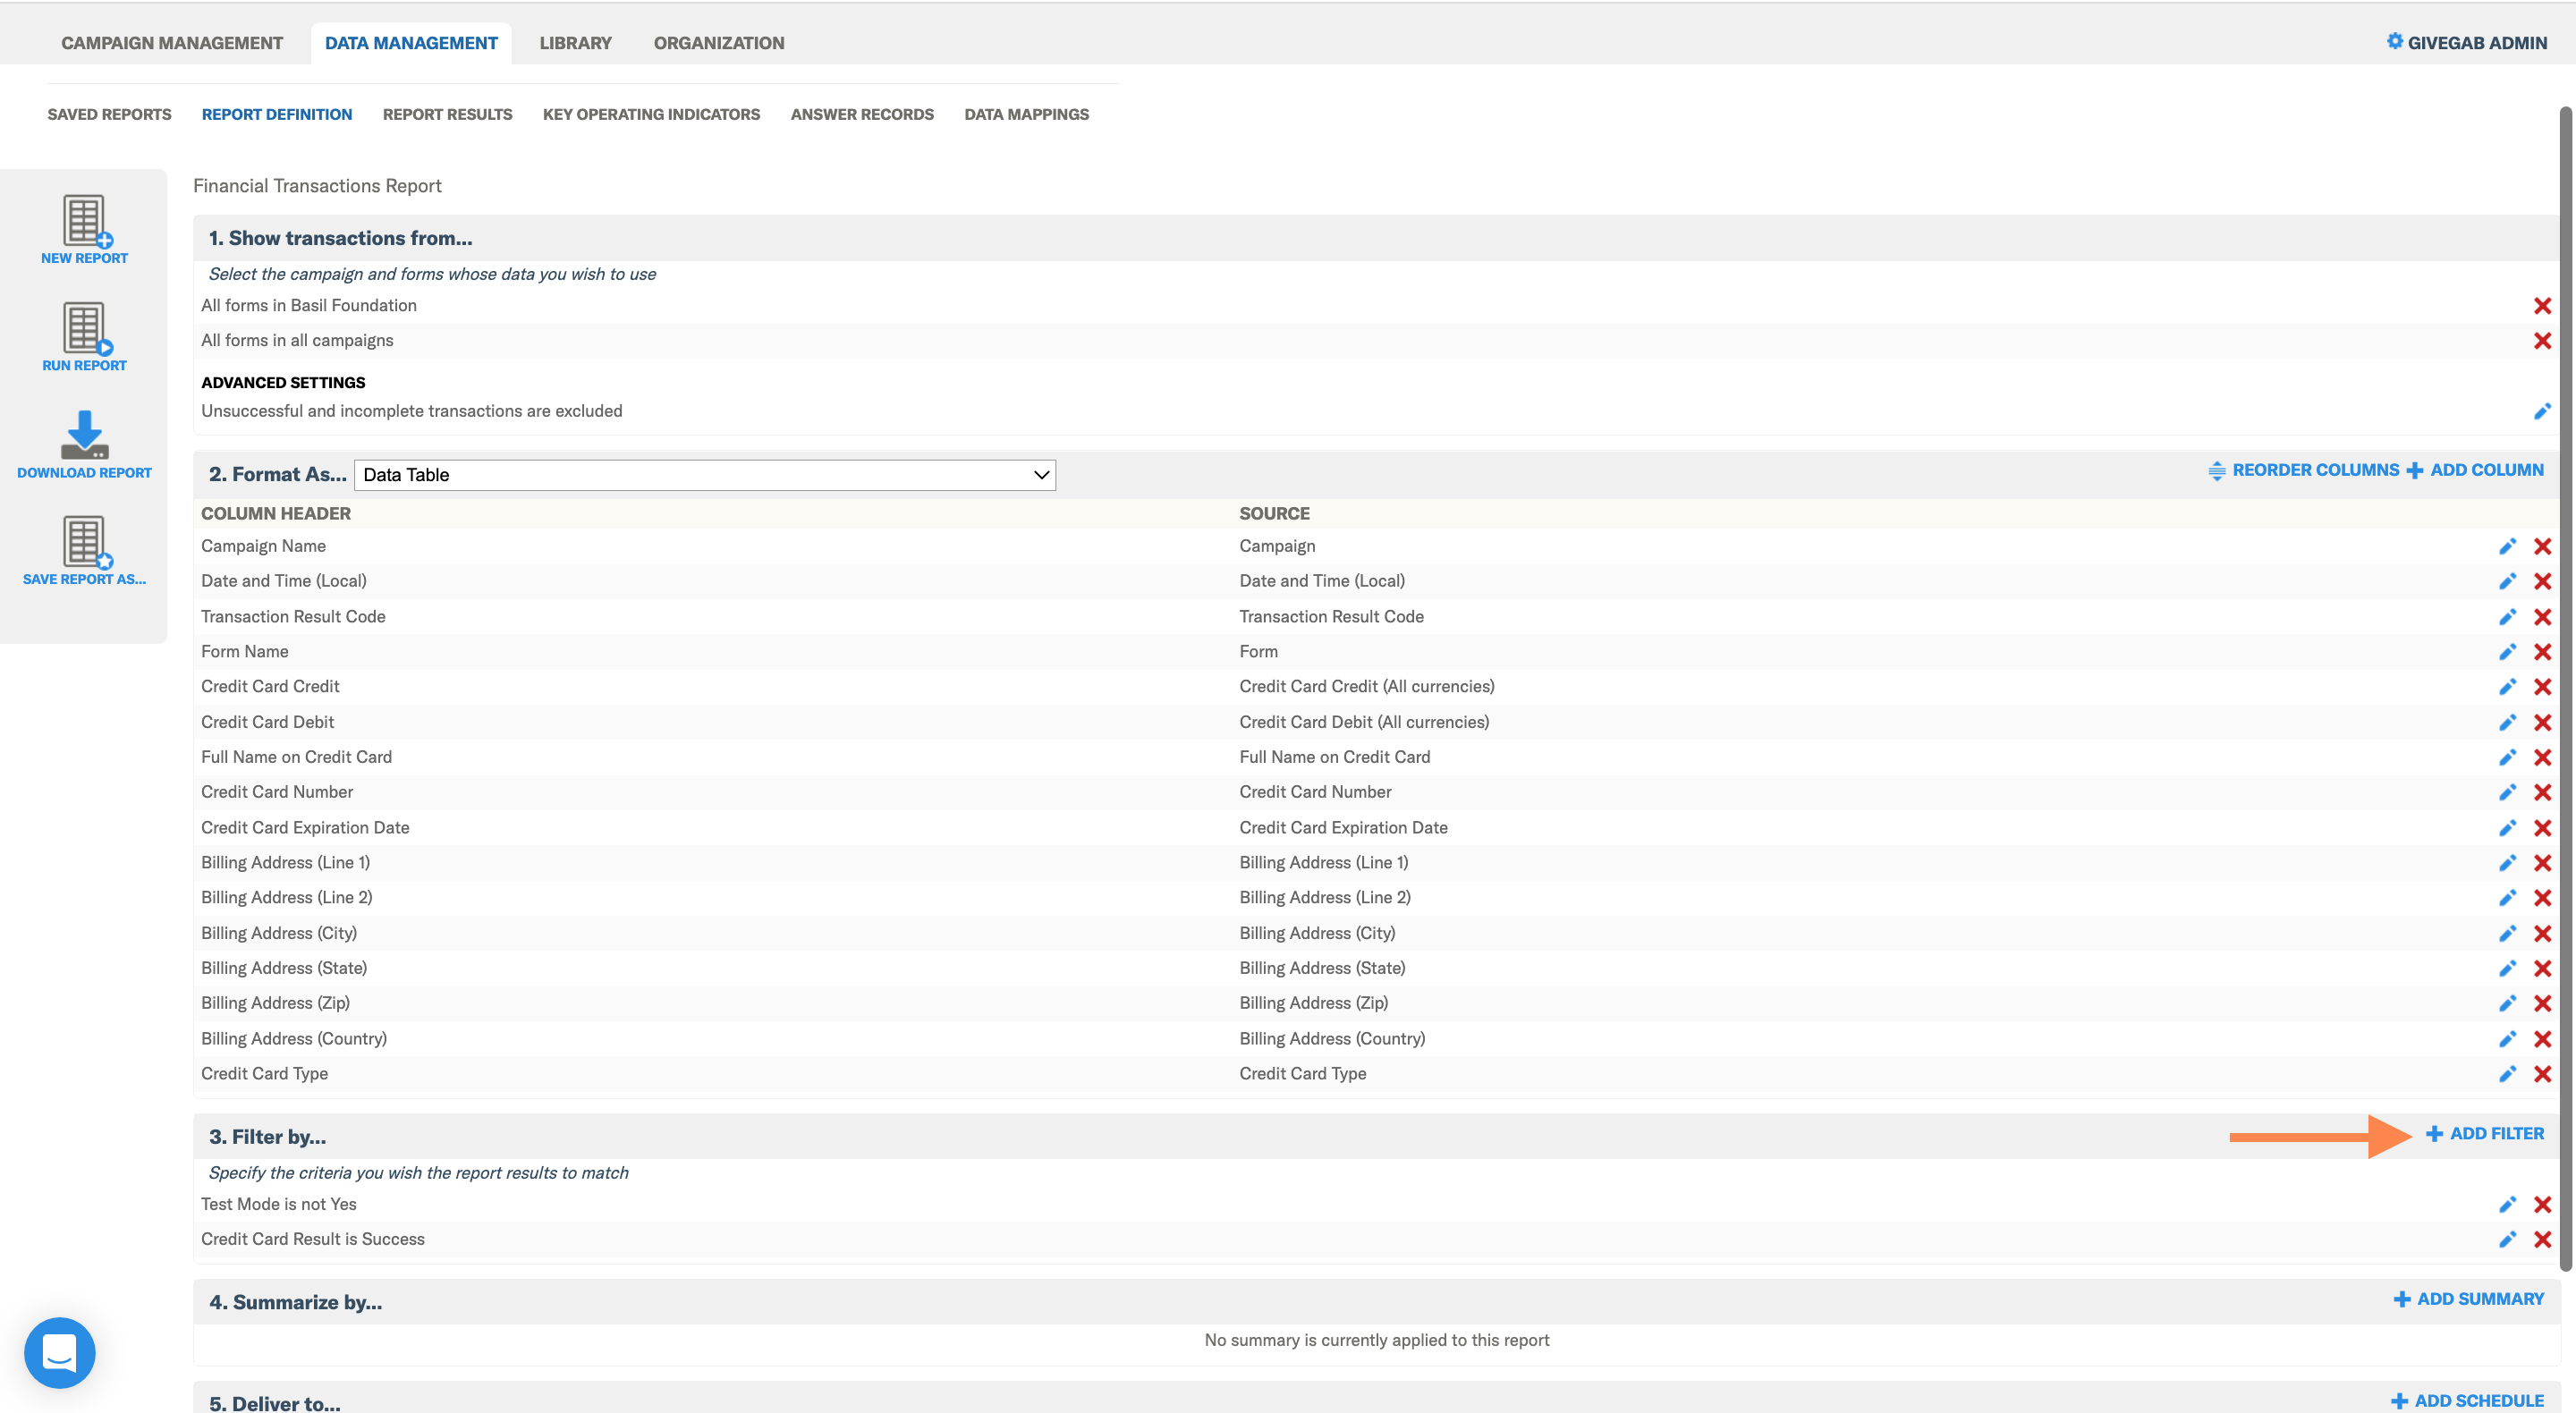Click the page vertical scrollbar

(2566, 689)
